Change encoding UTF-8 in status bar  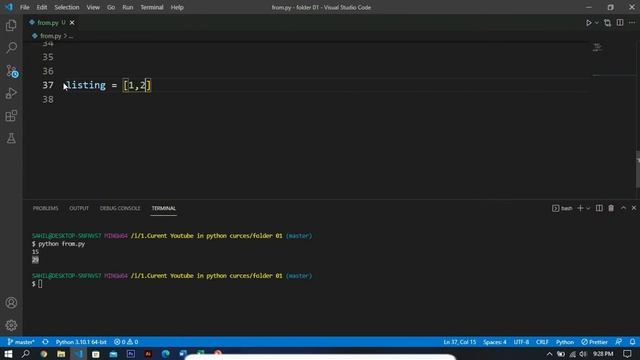click(x=521, y=342)
